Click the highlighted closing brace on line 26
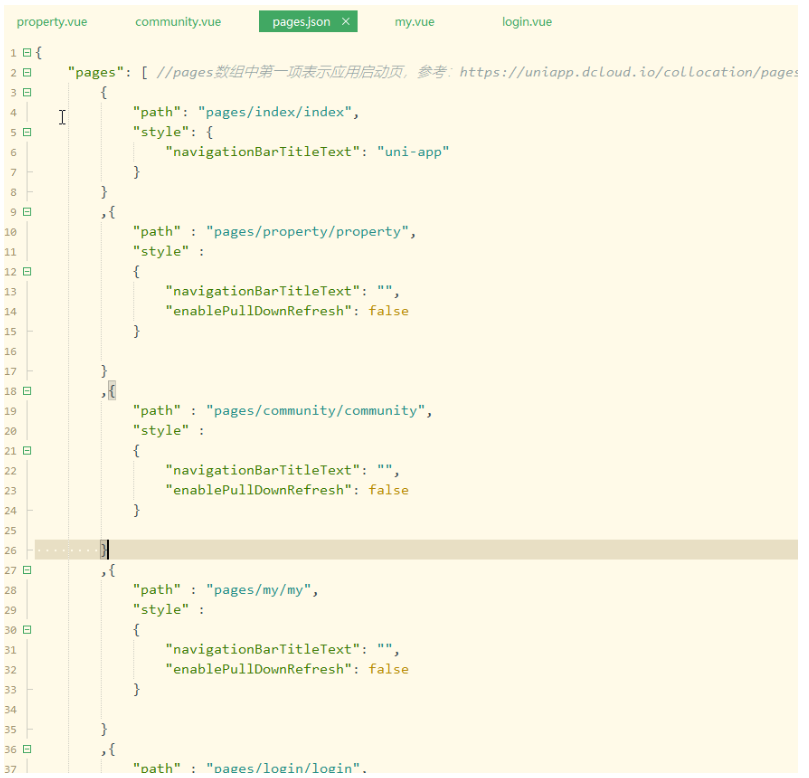This screenshot has height=778, width=809. (104, 550)
